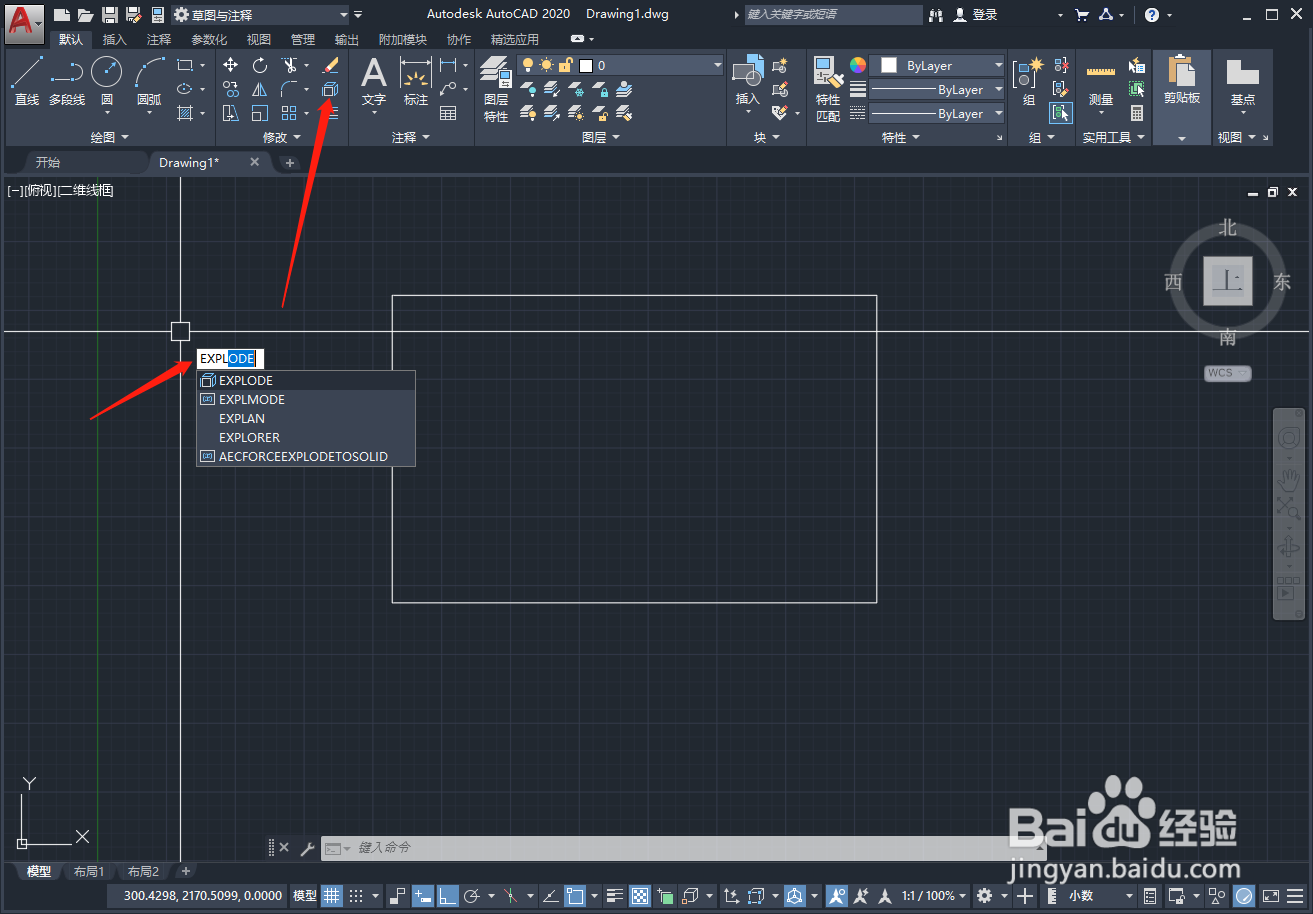This screenshot has width=1313, height=914.
Task: Switch to the 布局1 layout tab
Action: 89,872
